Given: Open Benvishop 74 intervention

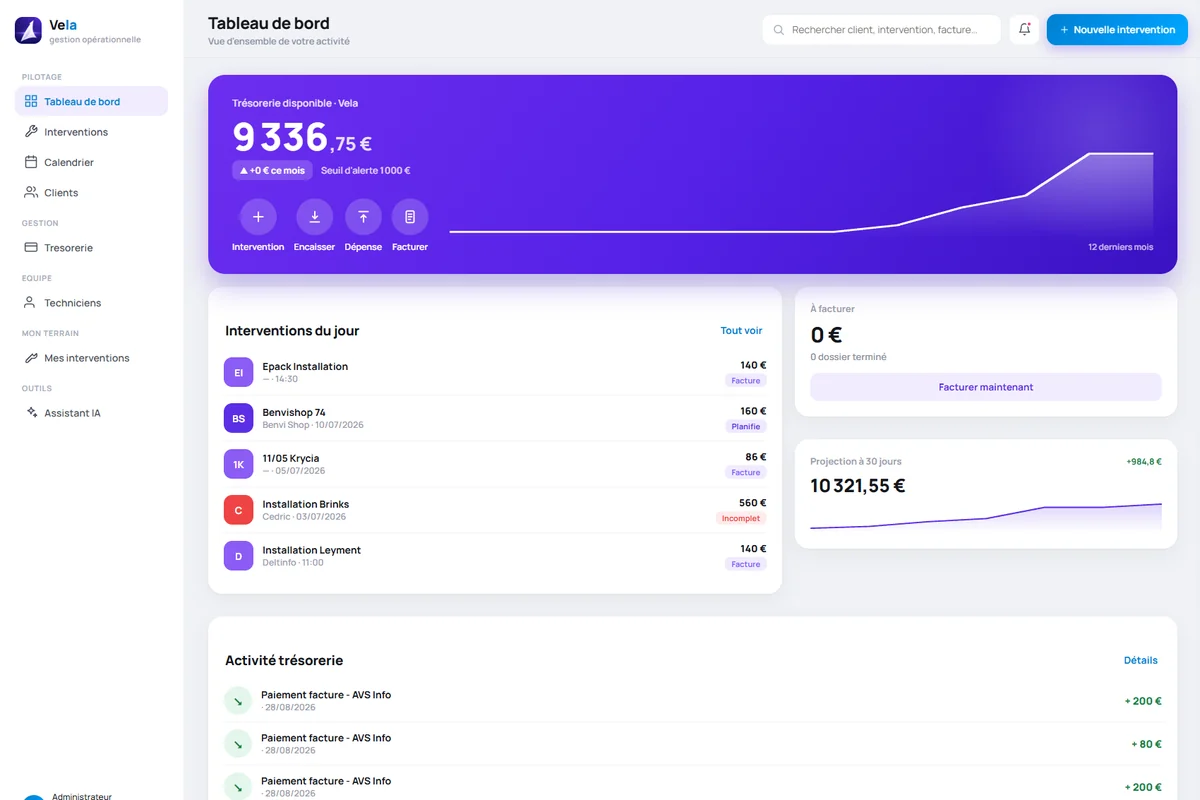Looking at the screenshot, I should click(x=495, y=418).
